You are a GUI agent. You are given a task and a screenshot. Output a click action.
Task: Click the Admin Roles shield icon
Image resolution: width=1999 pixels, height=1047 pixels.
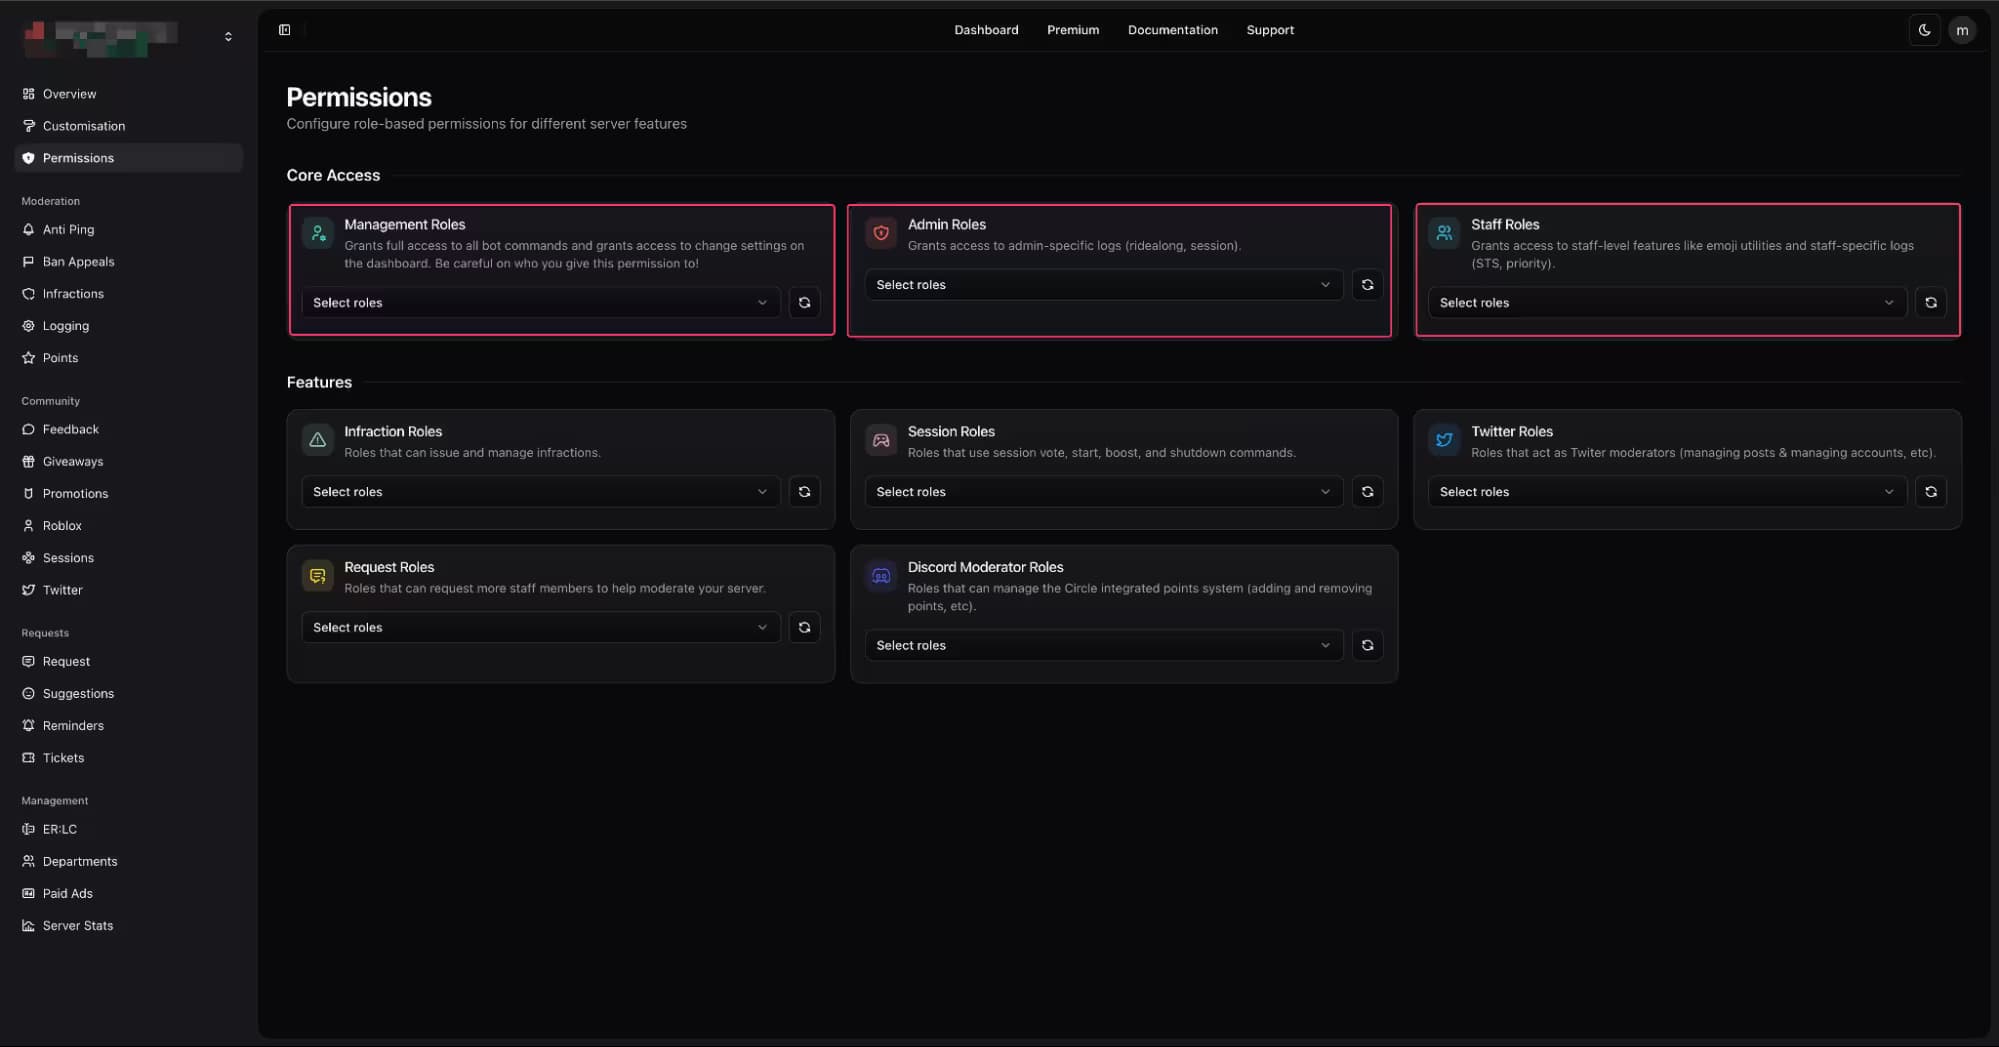pyautogui.click(x=881, y=233)
